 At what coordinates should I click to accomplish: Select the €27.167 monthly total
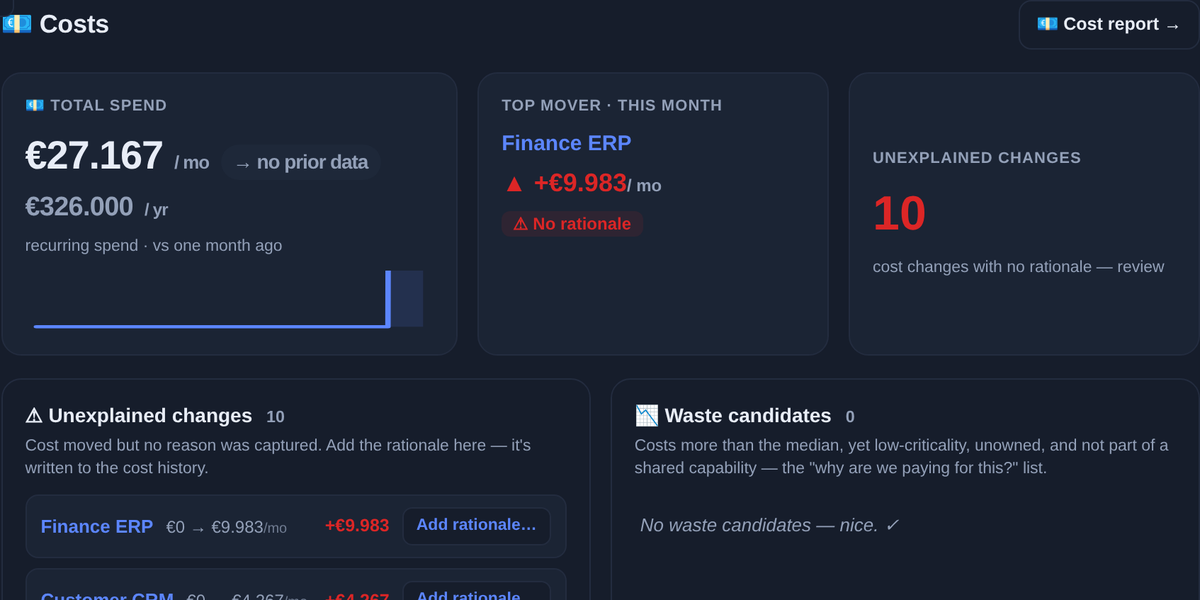pyautogui.click(x=94, y=156)
